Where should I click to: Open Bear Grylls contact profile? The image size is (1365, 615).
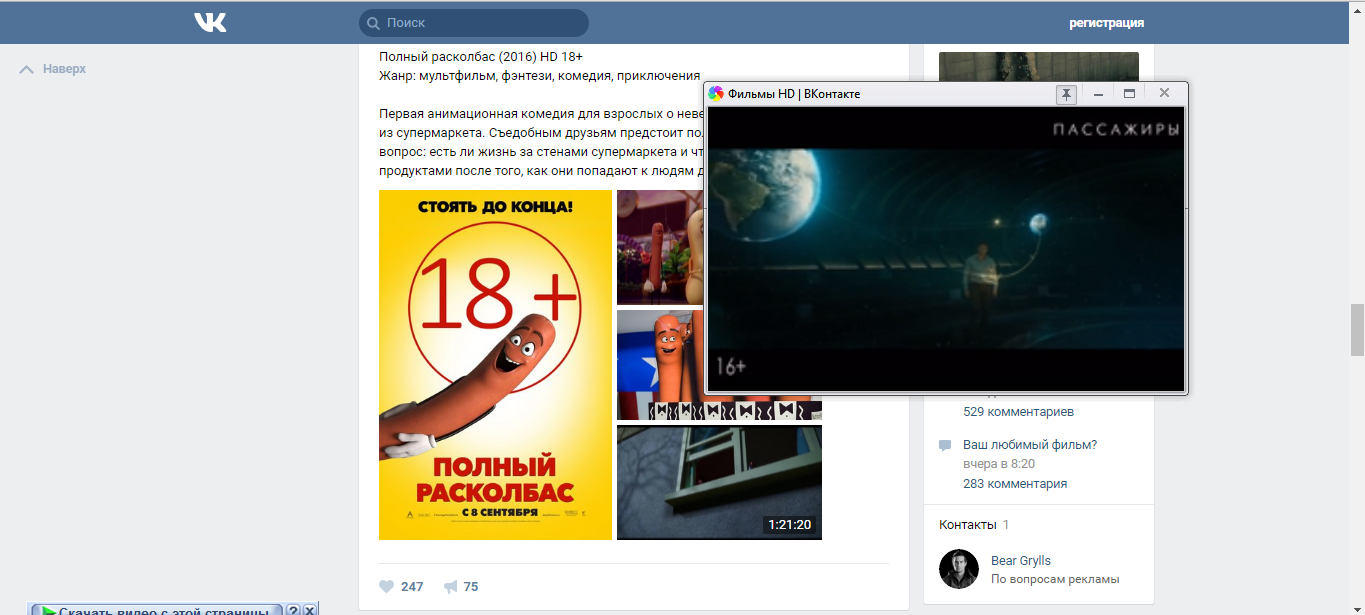(1021, 561)
